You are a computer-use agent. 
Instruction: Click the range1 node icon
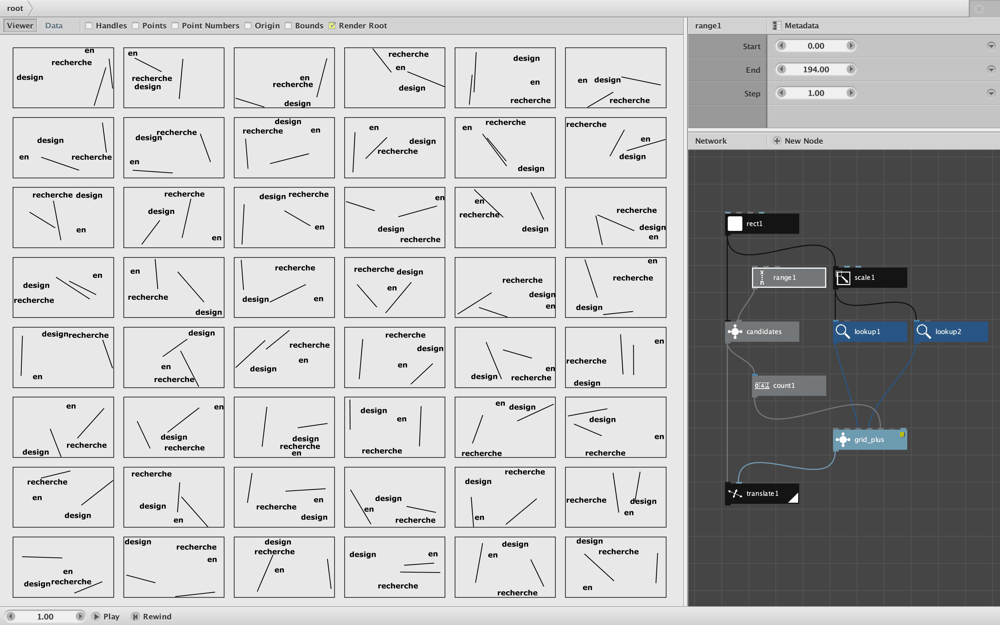(761, 277)
